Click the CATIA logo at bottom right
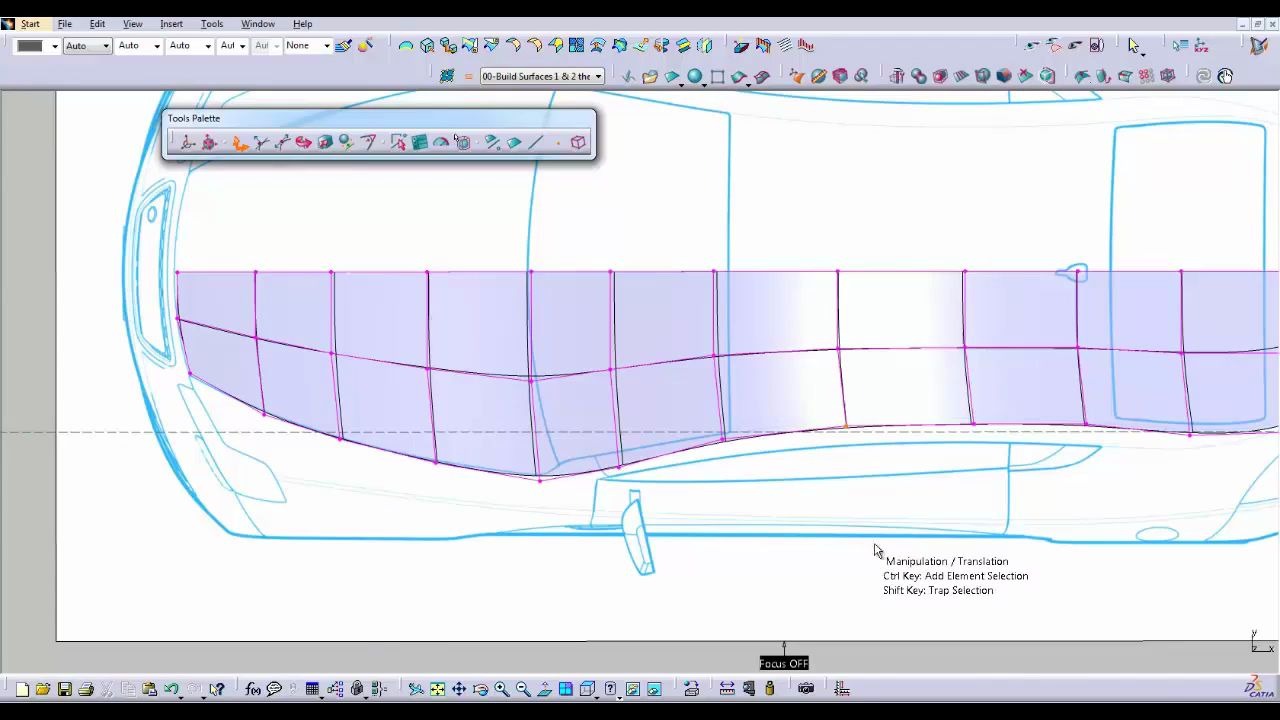 tap(1259, 688)
